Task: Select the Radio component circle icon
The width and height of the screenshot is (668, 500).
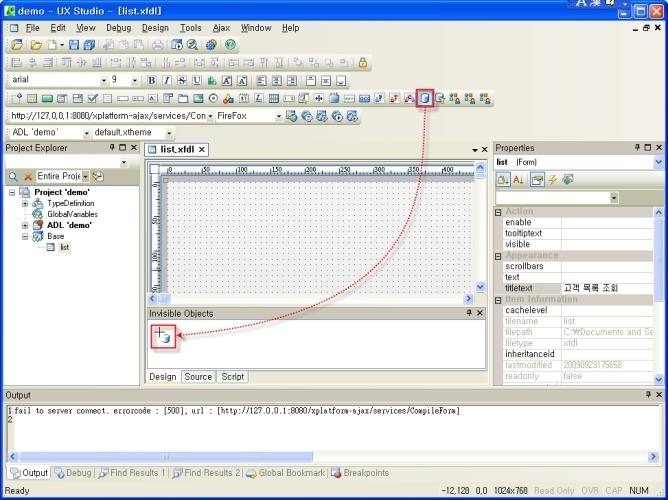Action: 213,99
